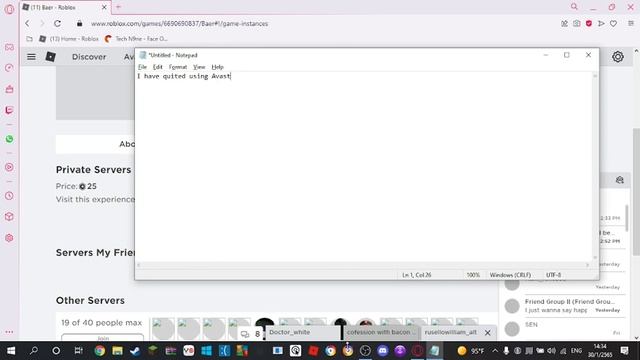Open History clock icon in browser sidebar
This screenshot has width=640, height=360.
point(9,196)
